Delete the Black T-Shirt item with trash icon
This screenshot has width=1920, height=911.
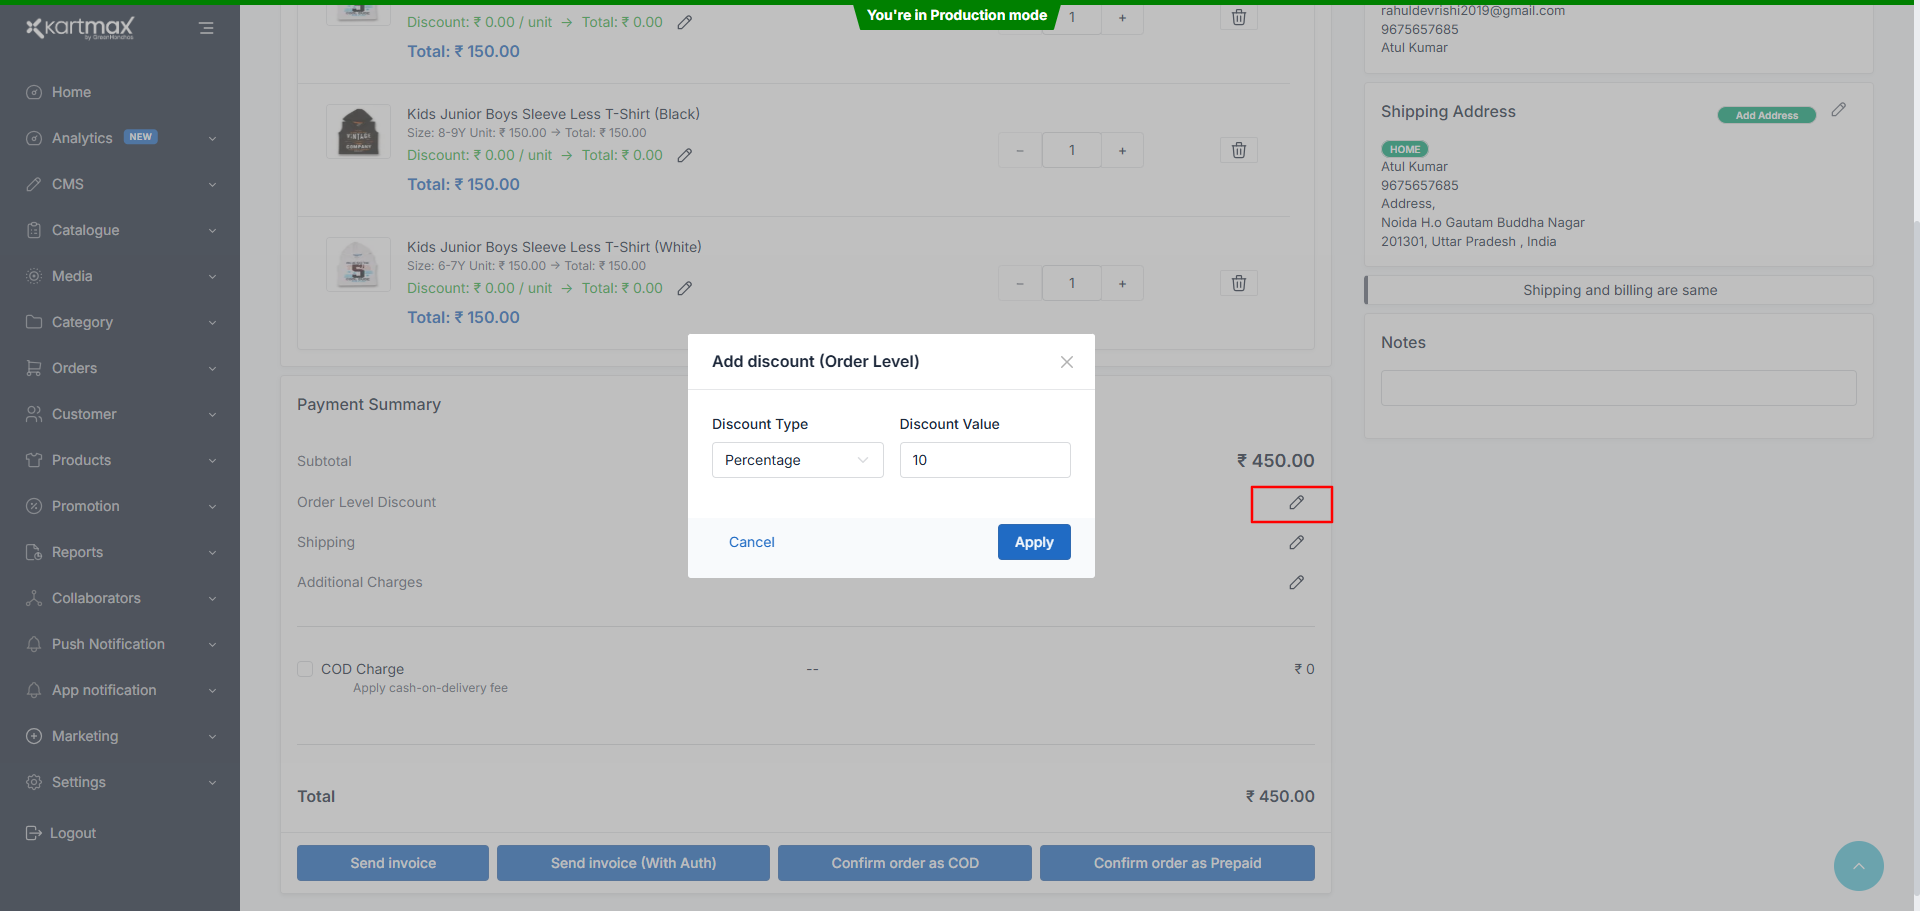click(1238, 150)
